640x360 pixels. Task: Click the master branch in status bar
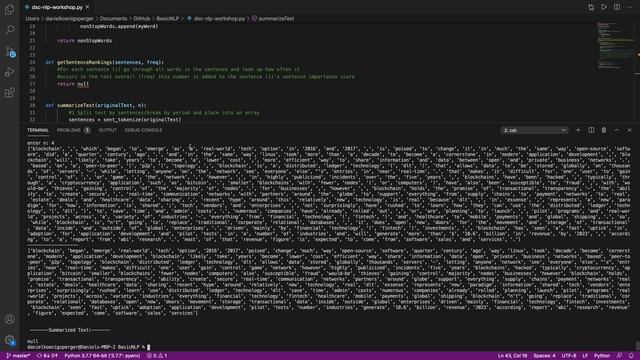[18, 356]
